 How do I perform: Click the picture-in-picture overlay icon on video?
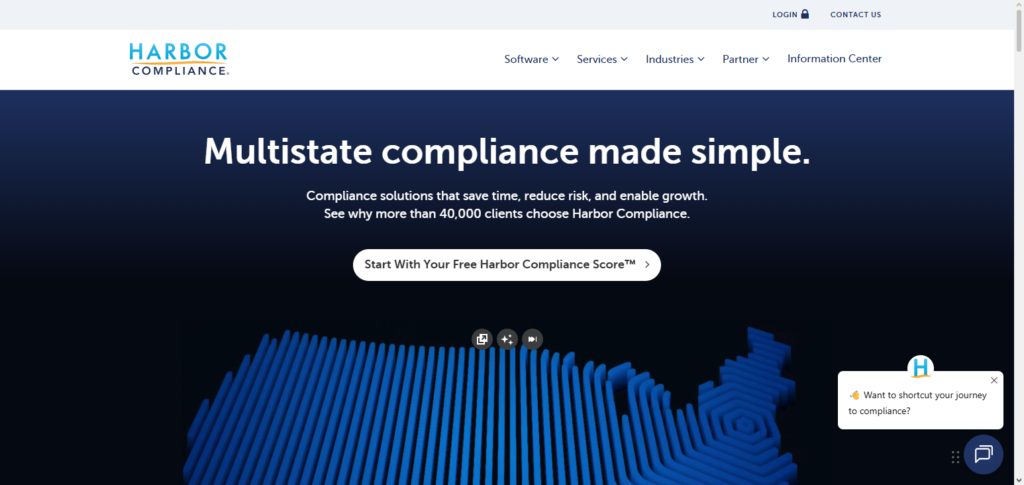[482, 339]
